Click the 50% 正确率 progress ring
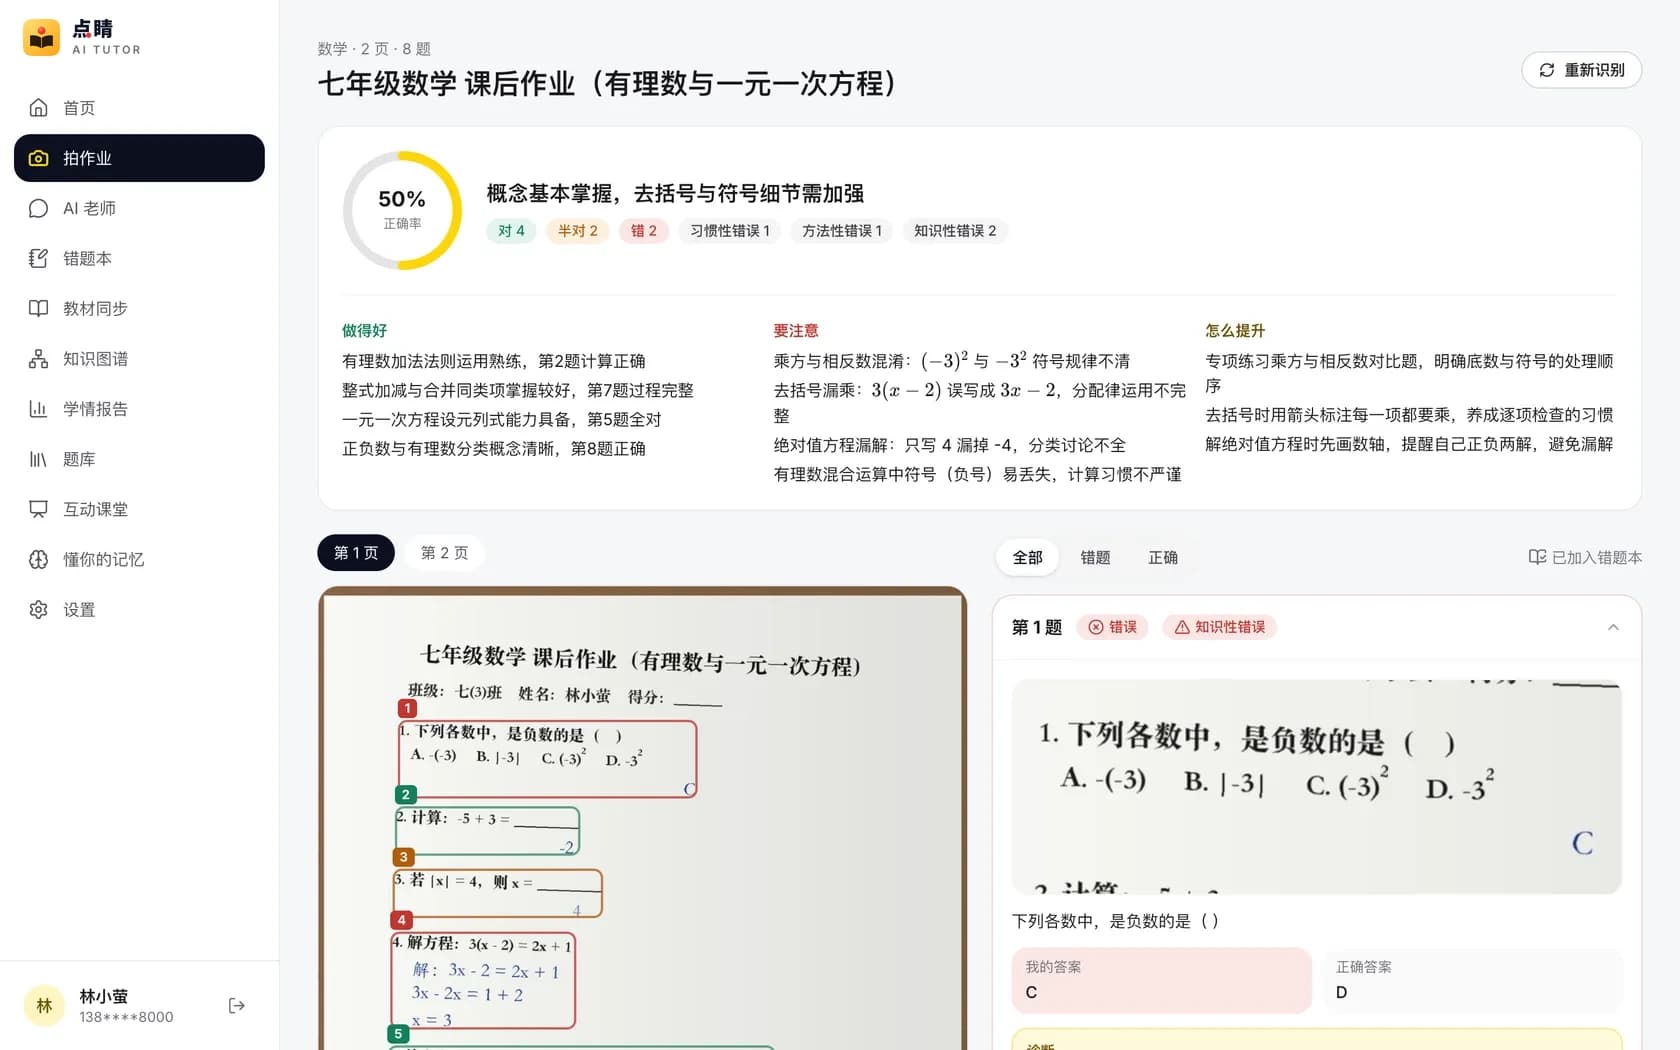The width and height of the screenshot is (1680, 1050). point(402,210)
